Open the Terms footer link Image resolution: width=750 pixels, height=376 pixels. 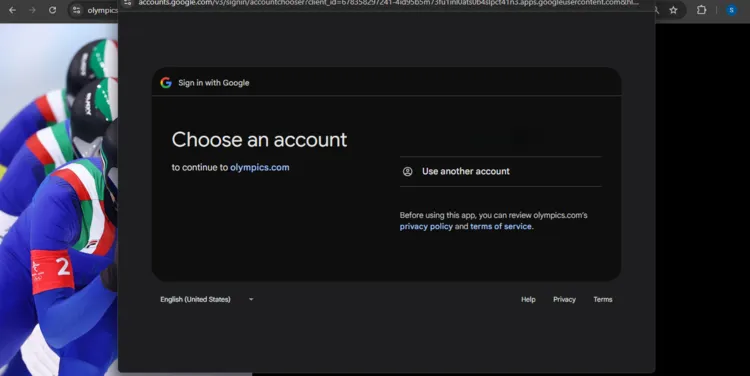[603, 299]
